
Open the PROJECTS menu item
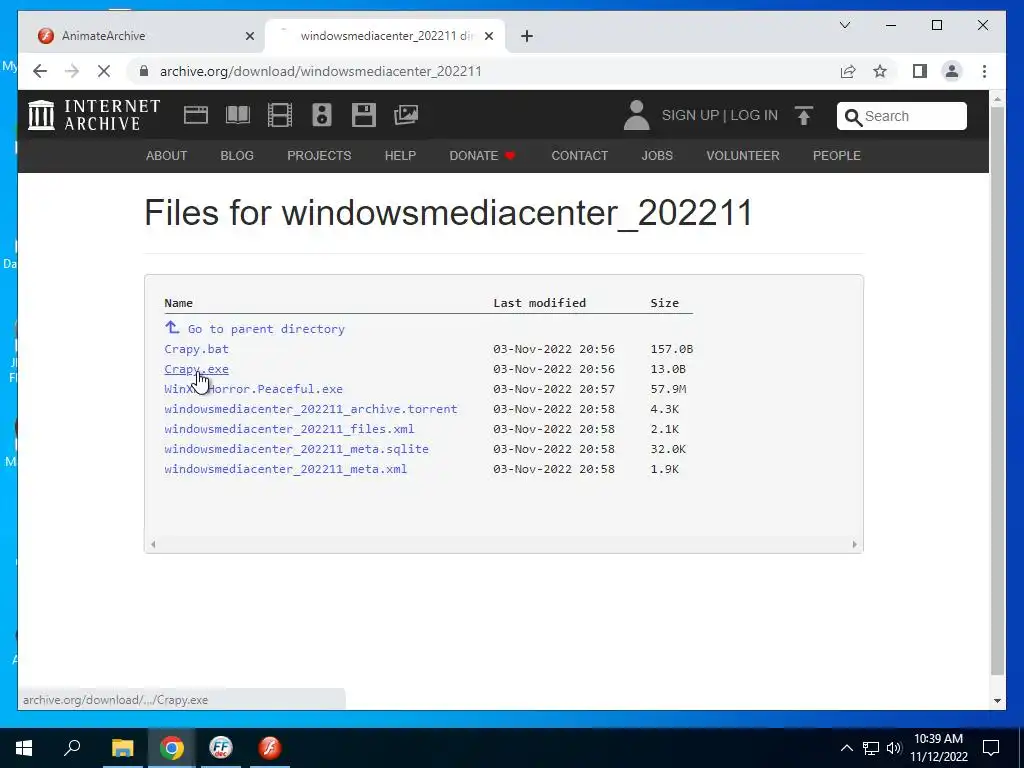tap(319, 155)
